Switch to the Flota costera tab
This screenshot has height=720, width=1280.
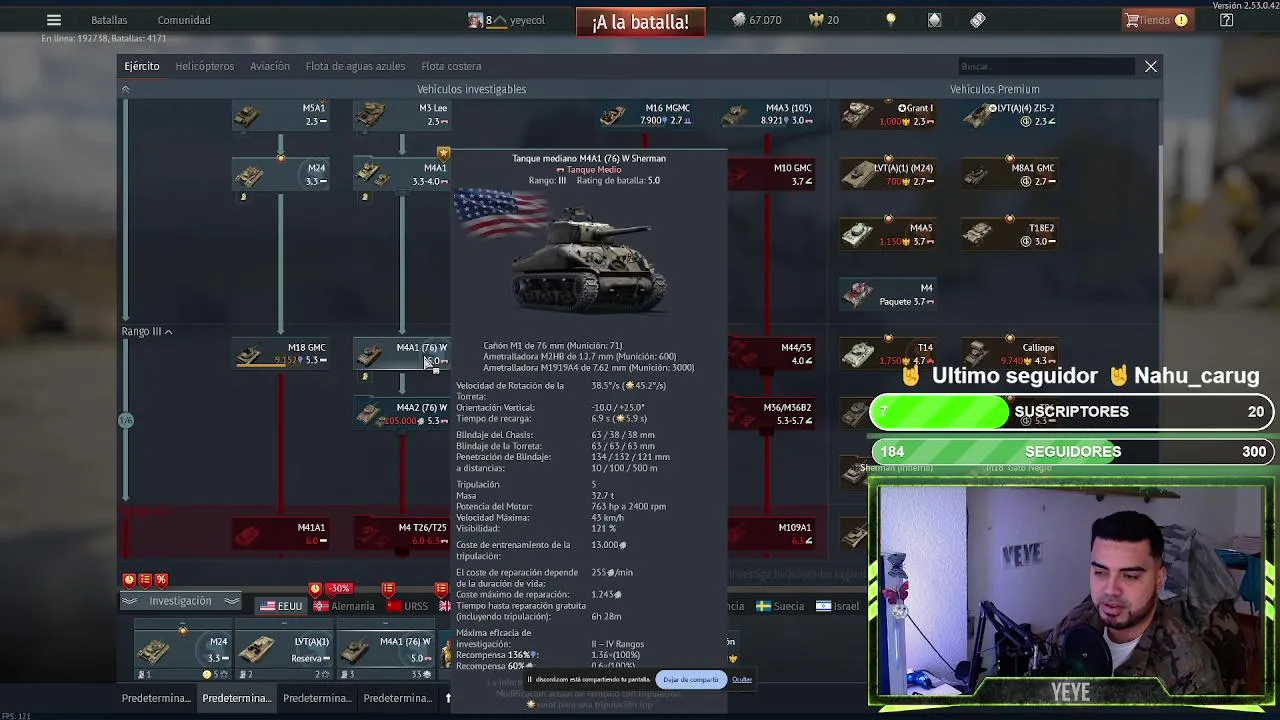pos(451,66)
